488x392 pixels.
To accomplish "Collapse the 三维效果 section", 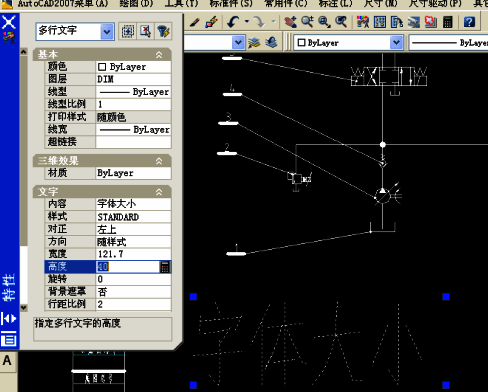I will click(159, 161).
